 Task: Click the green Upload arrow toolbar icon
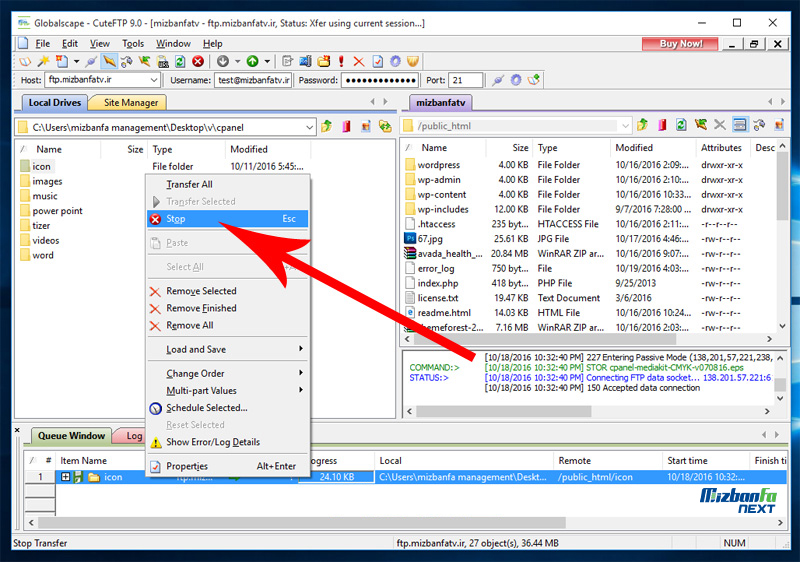coord(252,62)
